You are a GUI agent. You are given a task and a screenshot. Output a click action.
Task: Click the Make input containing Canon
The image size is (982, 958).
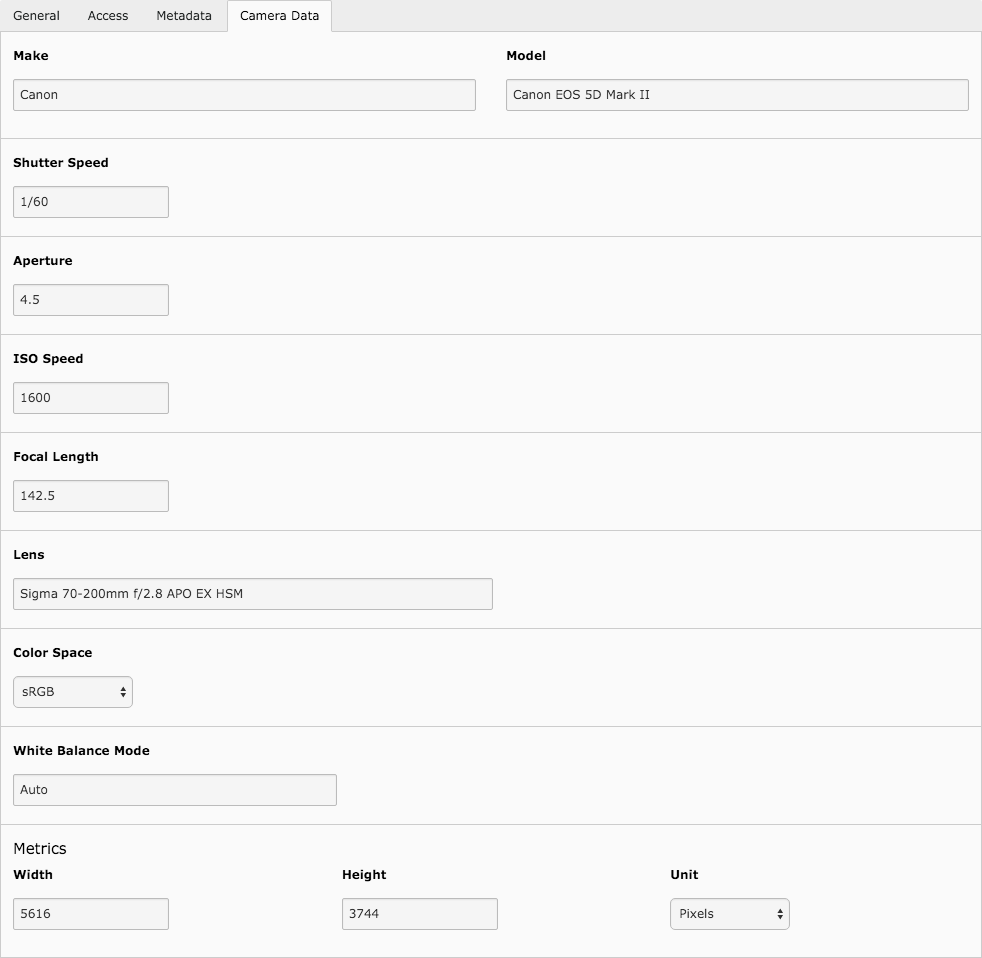pos(244,95)
